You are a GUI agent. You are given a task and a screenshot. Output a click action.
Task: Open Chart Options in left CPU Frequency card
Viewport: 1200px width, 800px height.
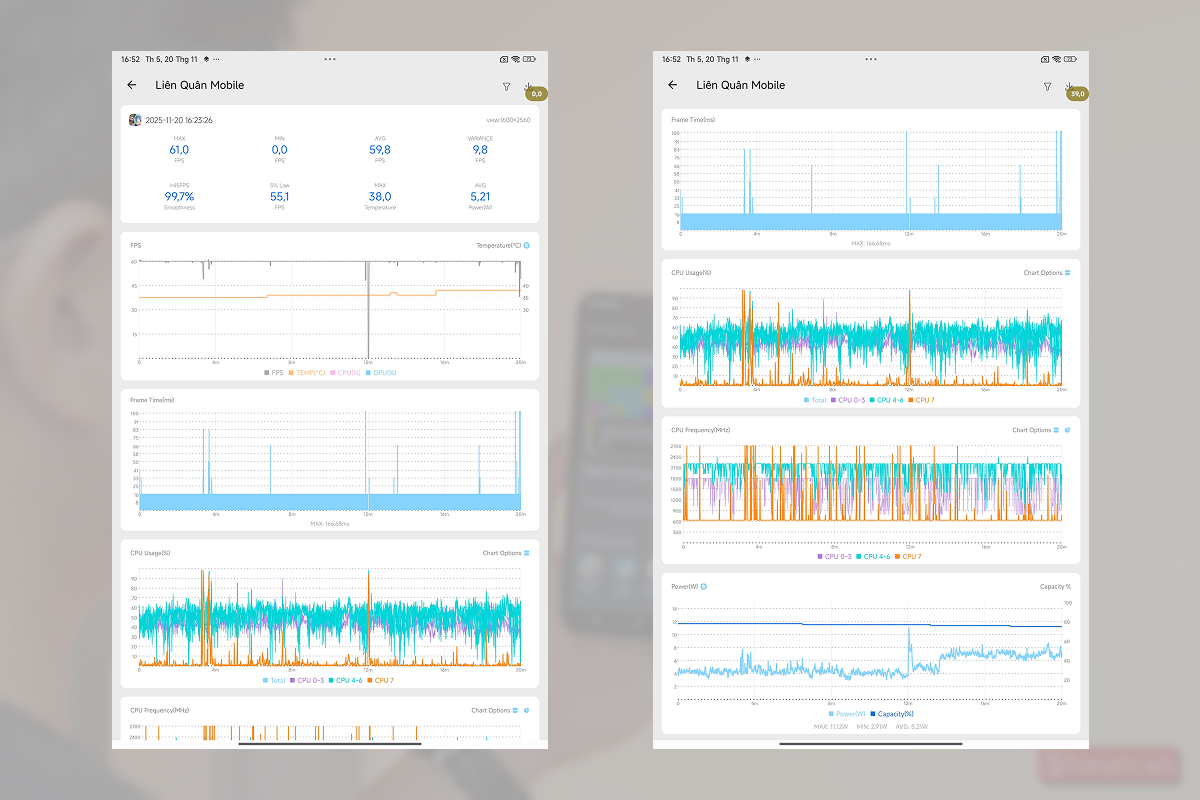point(495,710)
